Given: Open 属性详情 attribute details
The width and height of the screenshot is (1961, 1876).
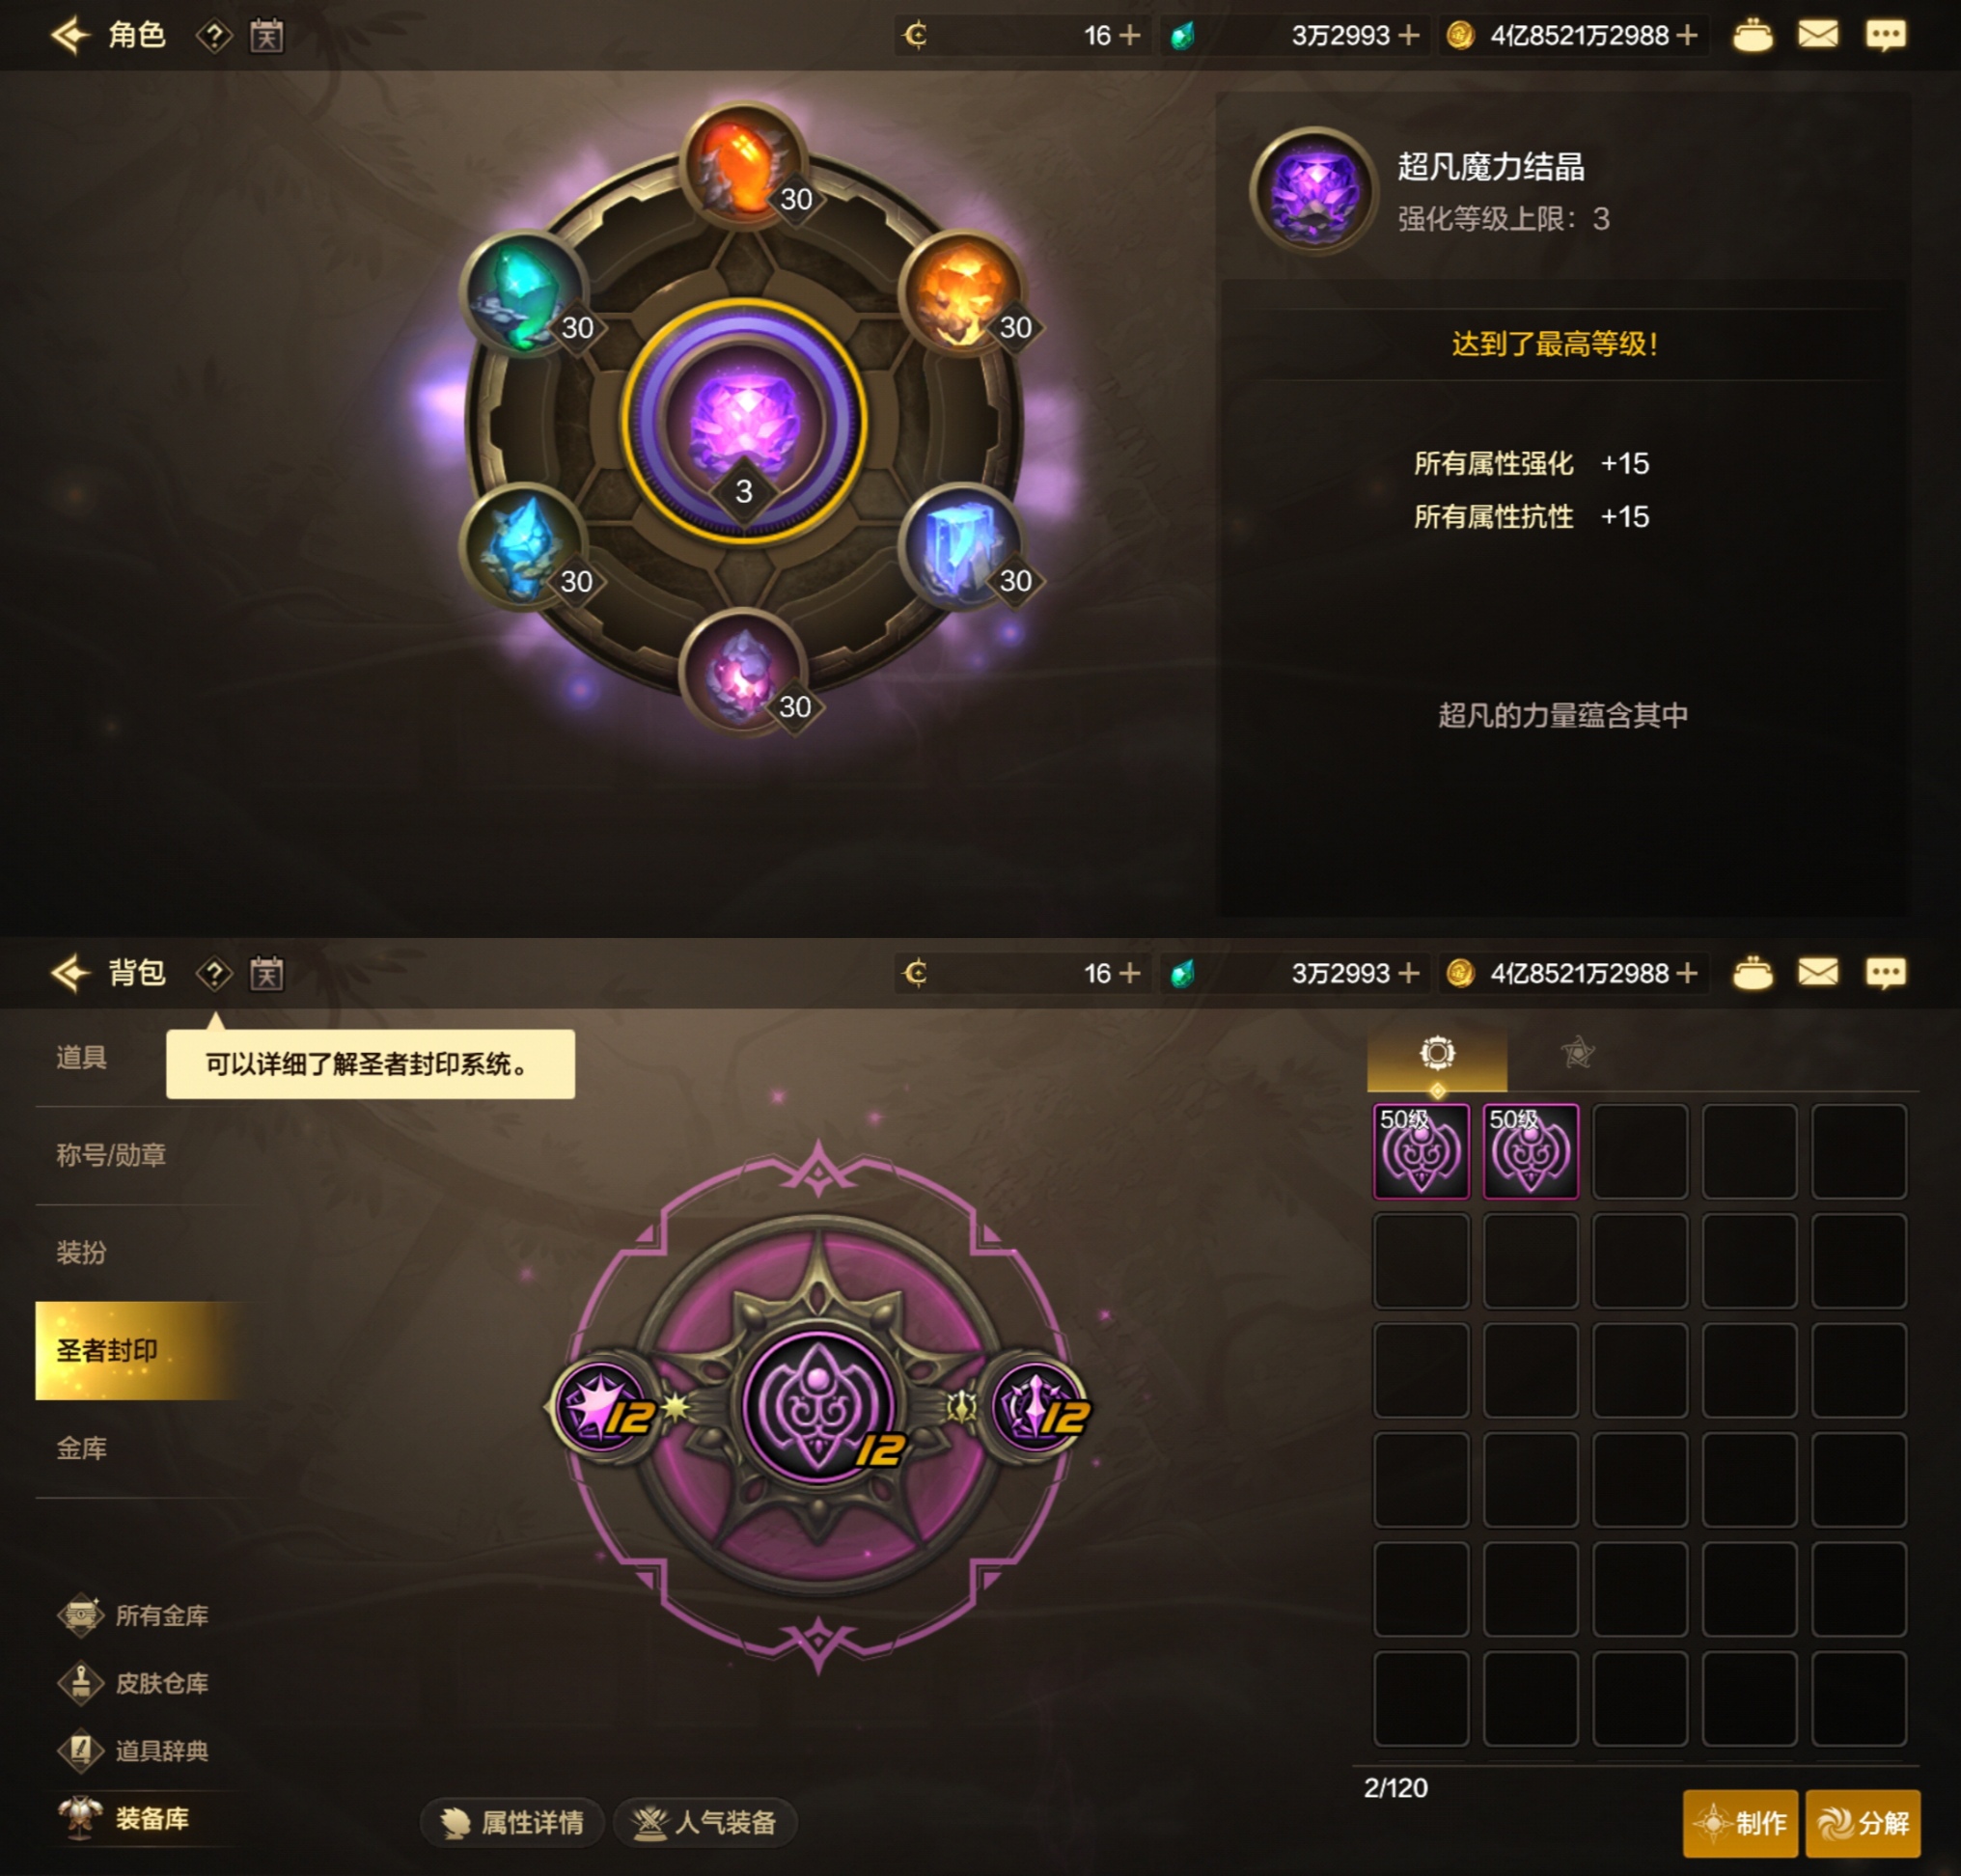Looking at the screenshot, I should click(x=513, y=1822).
